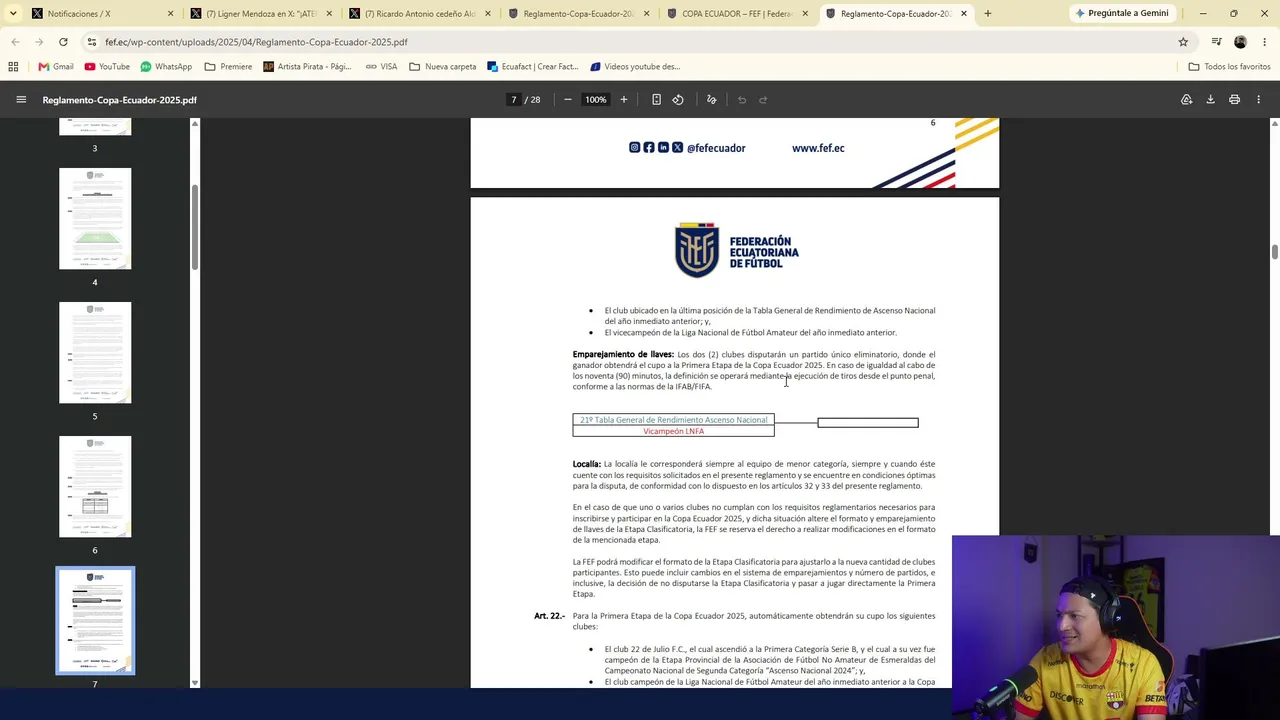Screen dimensions: 1280x720
Task: Open YouTube bookmark
Action: coord(107,67)
